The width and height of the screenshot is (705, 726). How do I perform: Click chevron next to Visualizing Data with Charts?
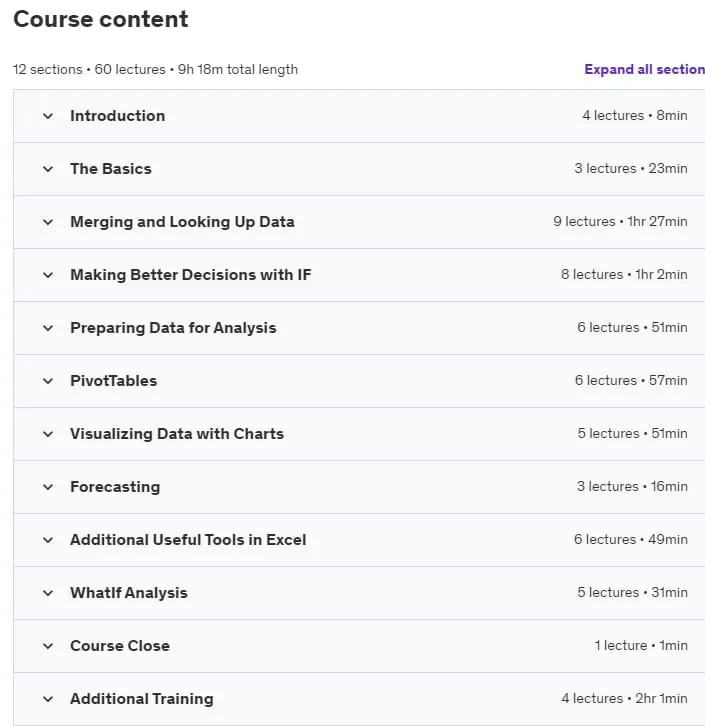click(48, 434)
